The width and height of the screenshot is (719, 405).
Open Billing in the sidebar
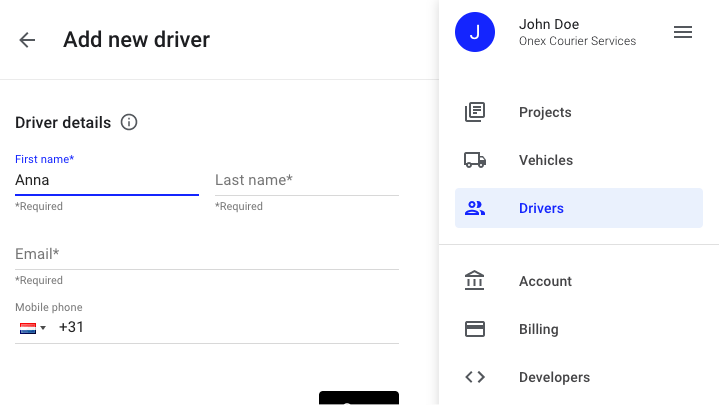tap(579, 329)
